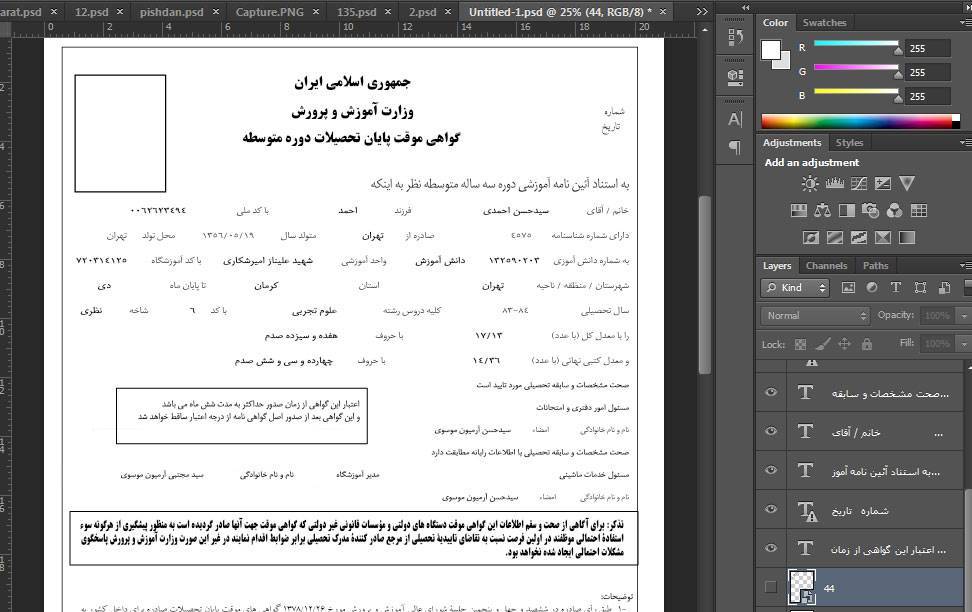Open the Styles tab
Screen dimensions: 972x612
coord(849,143)
